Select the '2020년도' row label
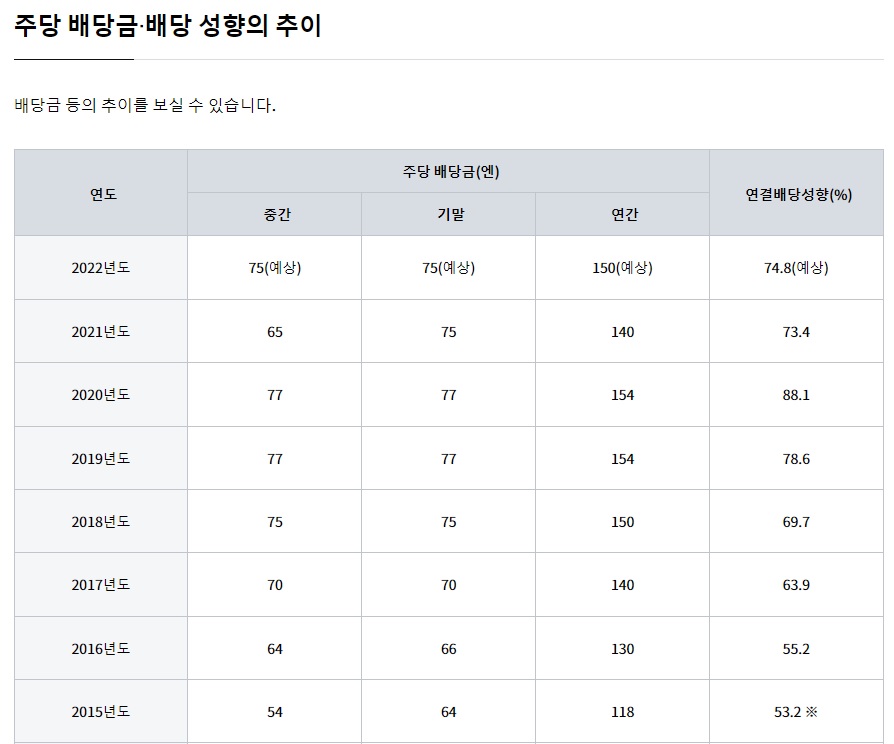The height and width of the screenshot is (744, 894). [x=101, y=395]
